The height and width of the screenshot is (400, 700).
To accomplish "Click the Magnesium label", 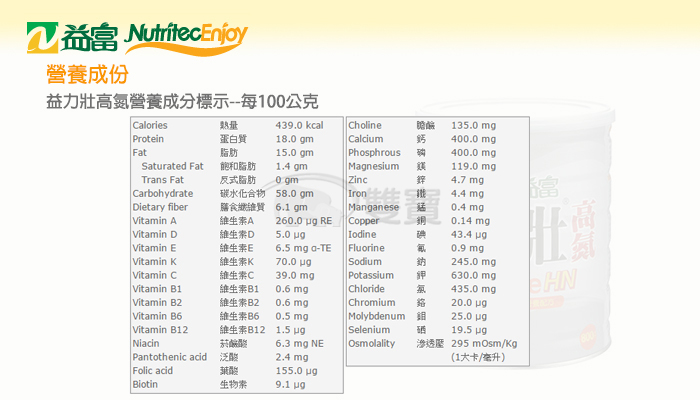I will tap(374, 167).
